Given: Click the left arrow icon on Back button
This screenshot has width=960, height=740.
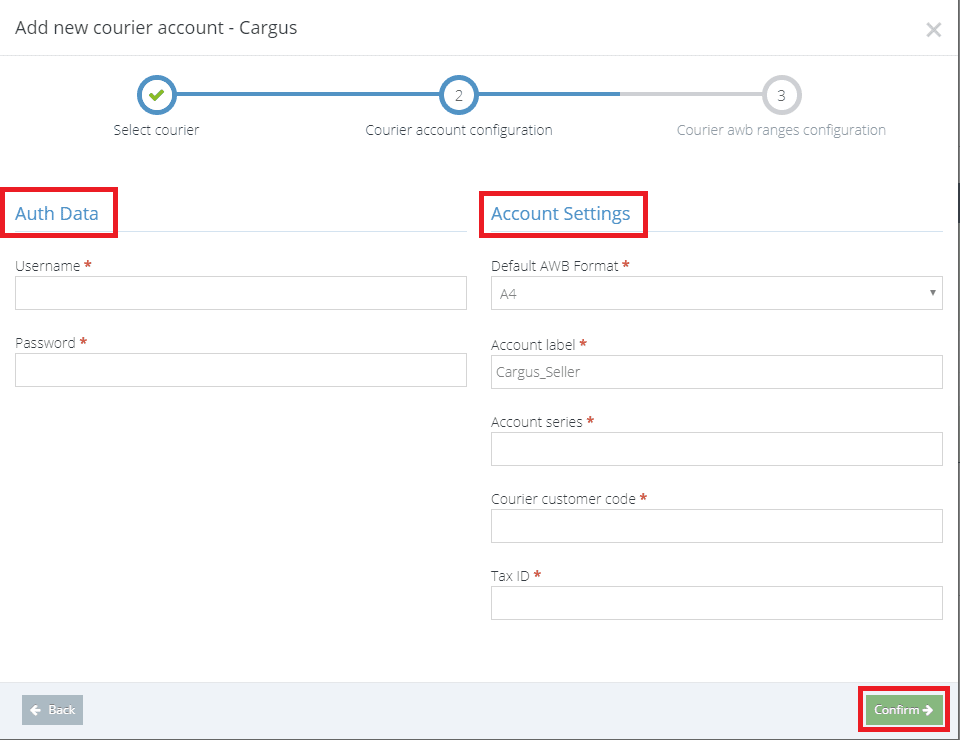Looking at the screenshot, I should [36, 710].
